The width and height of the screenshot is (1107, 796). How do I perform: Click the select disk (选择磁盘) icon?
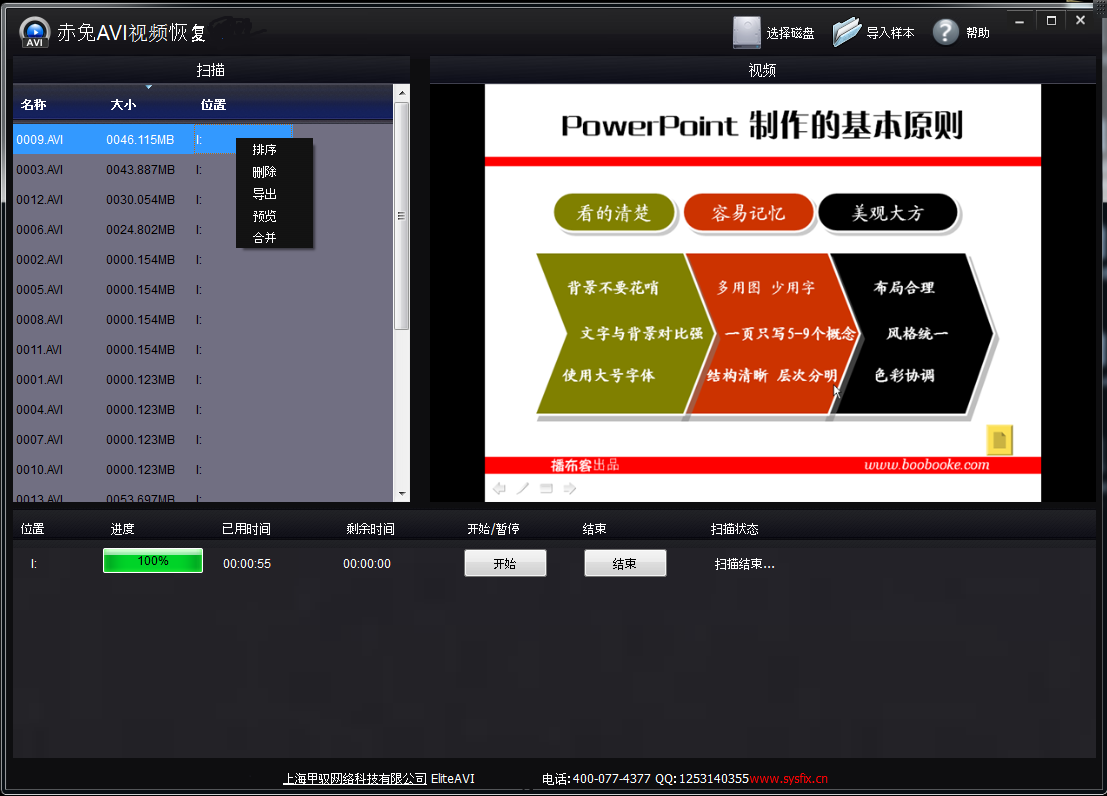pos(746,32)
